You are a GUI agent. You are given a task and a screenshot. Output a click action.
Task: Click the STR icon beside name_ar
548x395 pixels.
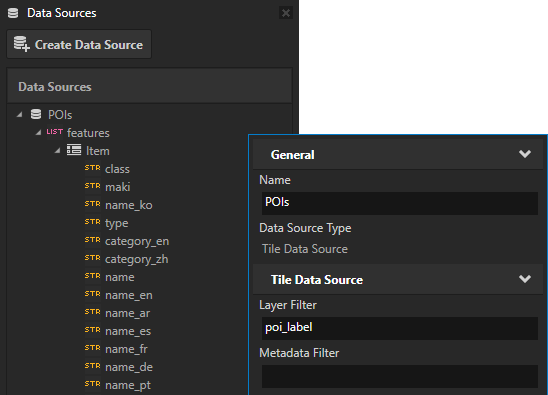(93, 312)
